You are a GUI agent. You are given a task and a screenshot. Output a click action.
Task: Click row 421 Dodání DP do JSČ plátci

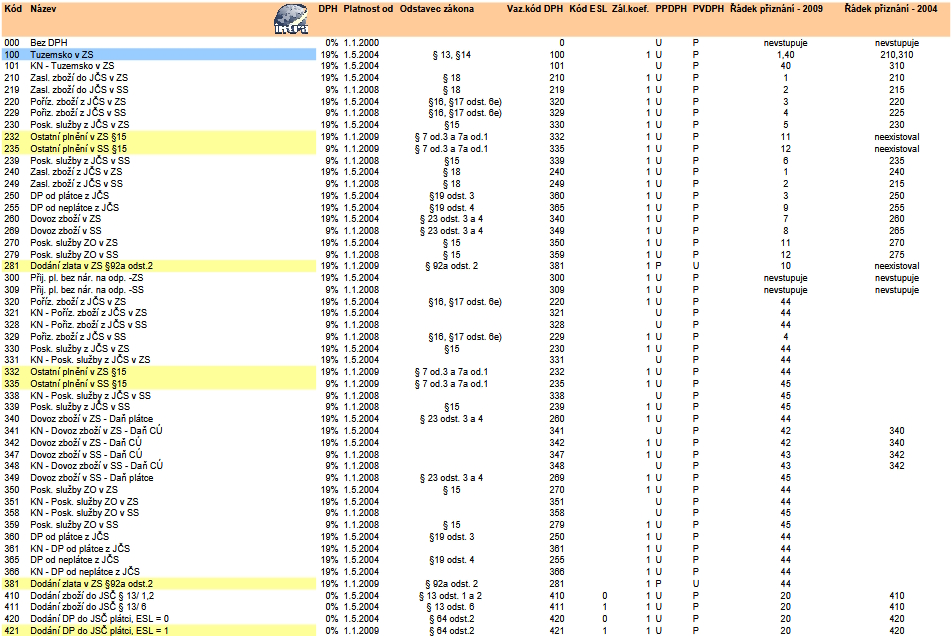(99, 630)
